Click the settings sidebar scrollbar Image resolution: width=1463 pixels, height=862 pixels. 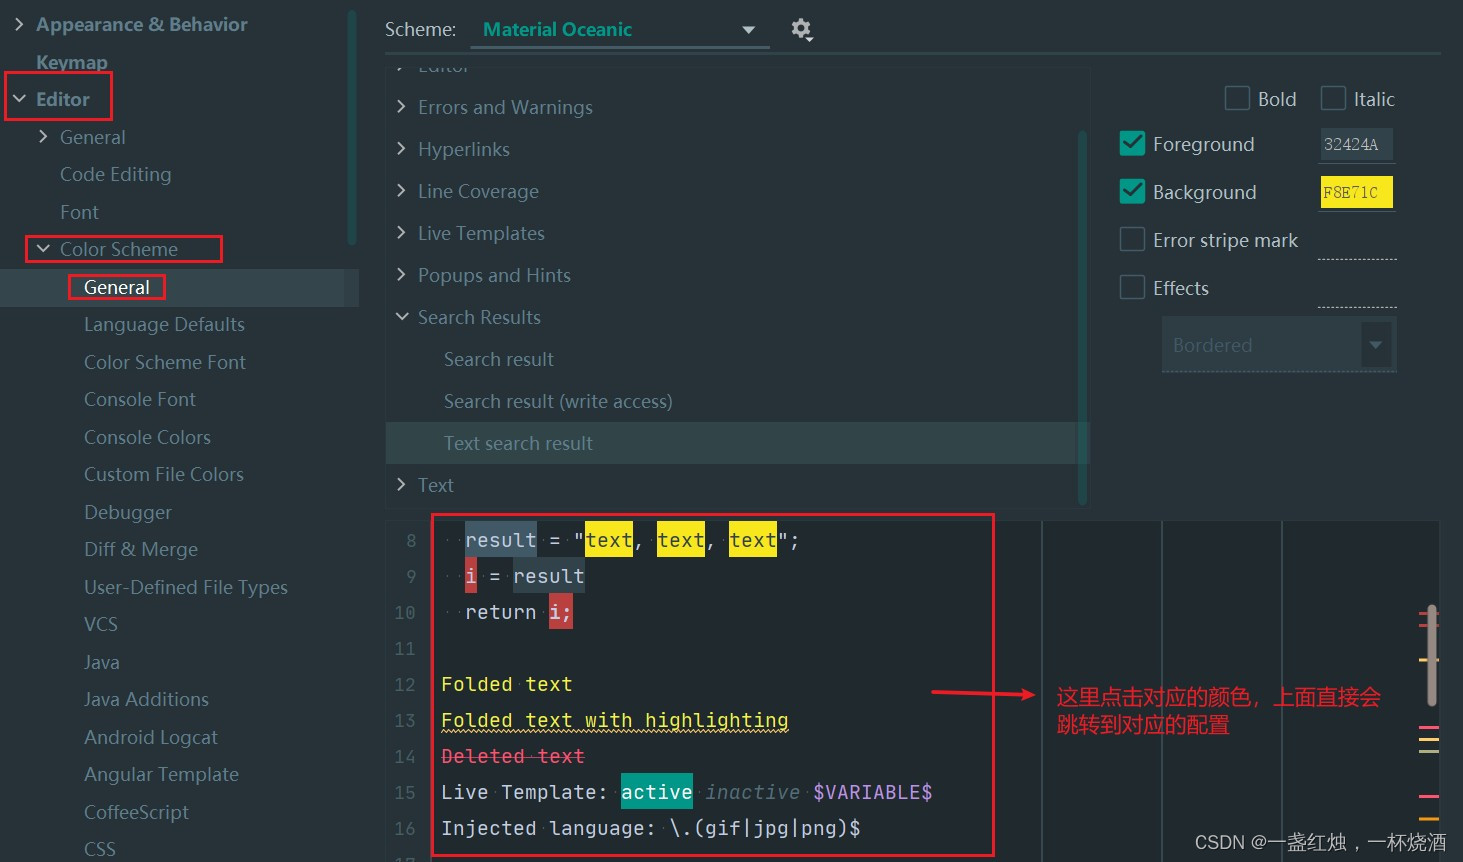click(x=351, y=127)
